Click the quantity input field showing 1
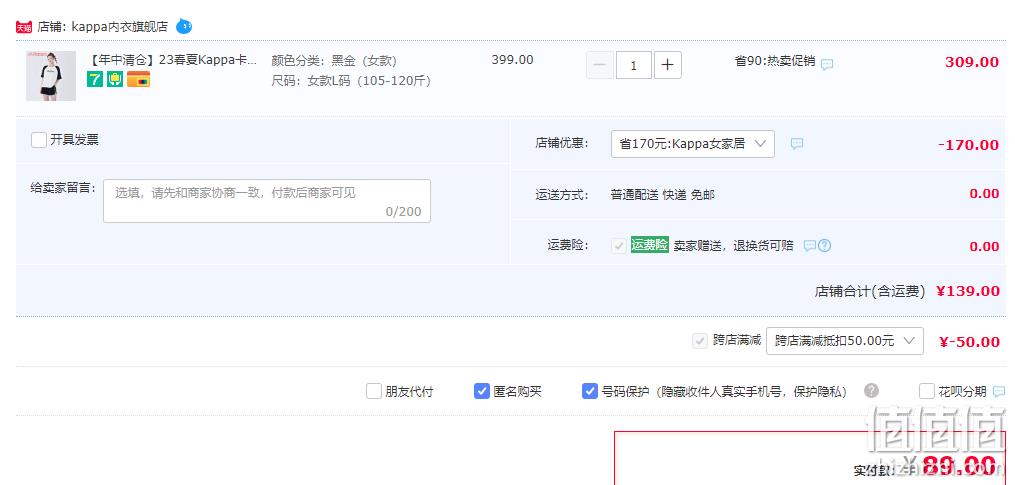1015x485 pixels. pyautogui.click(x=633, y=65)
